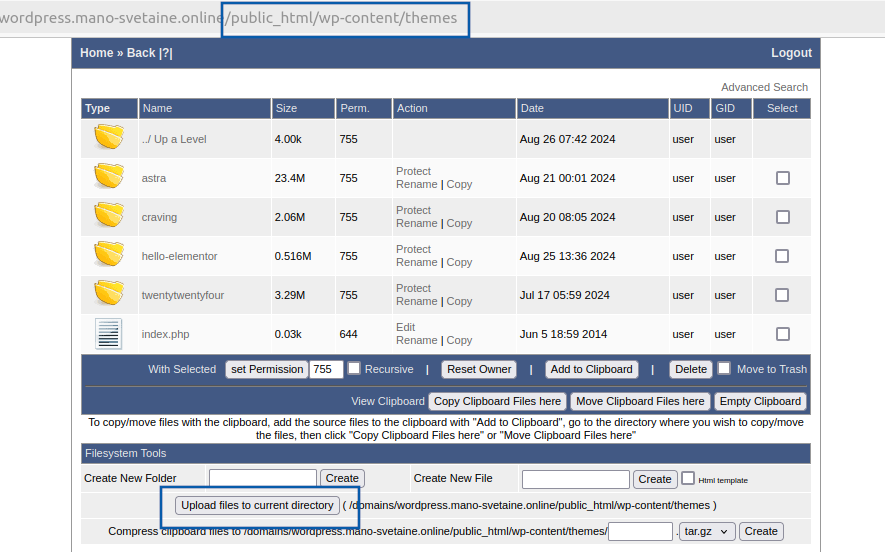Click Copy for hello-elementor
This screenshot has width=885, height=552.
pyautogui.click(x=459, y=262)
